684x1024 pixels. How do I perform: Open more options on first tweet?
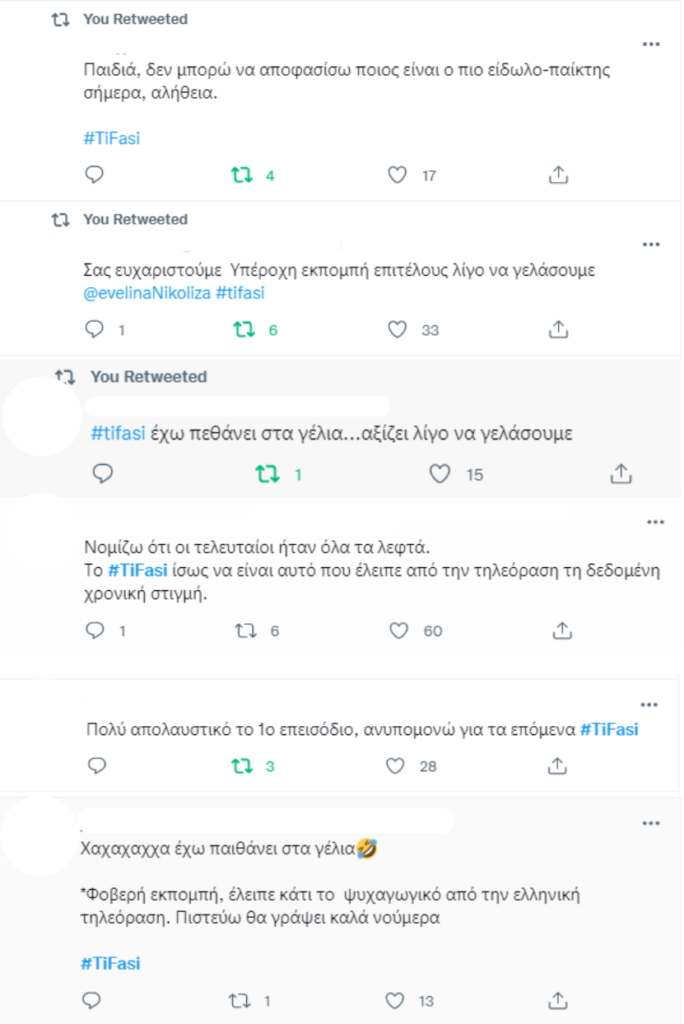click(x=651, y=44)
